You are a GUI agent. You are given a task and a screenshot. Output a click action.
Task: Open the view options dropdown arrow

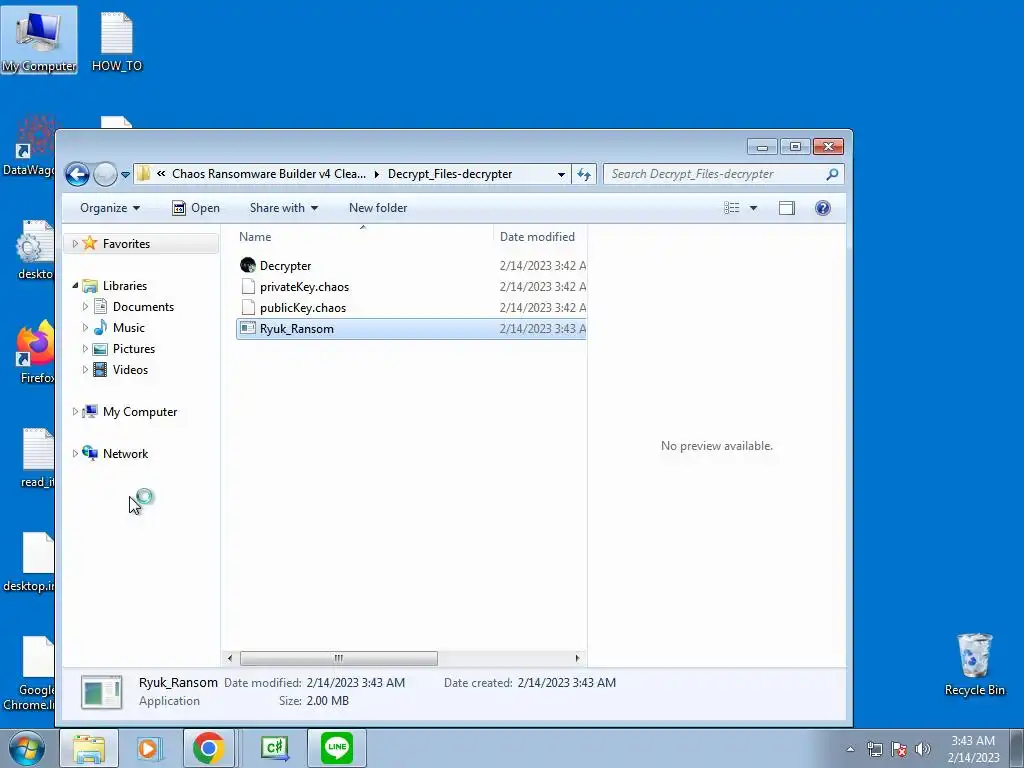point(753,208)
